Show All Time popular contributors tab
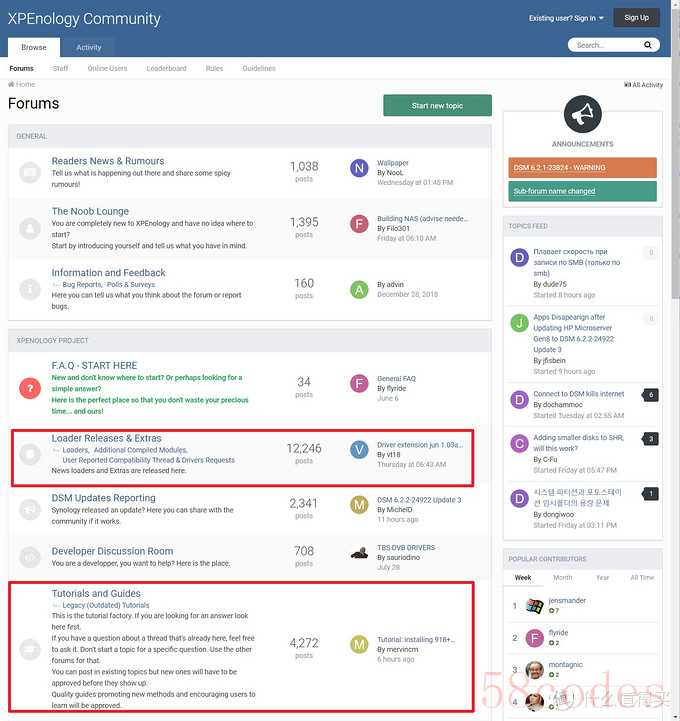The height and width of the screenshot is (721, 680). [642, 578]
